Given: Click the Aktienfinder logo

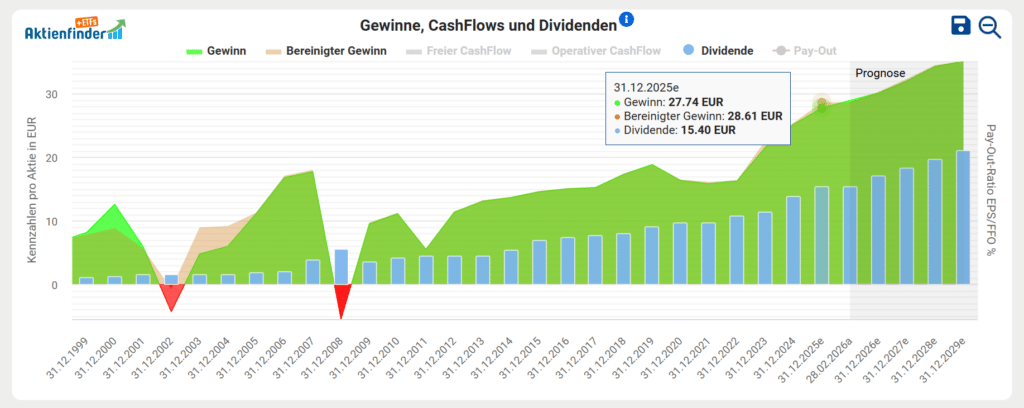Looking at the screenshot, I should click(74, 27).
